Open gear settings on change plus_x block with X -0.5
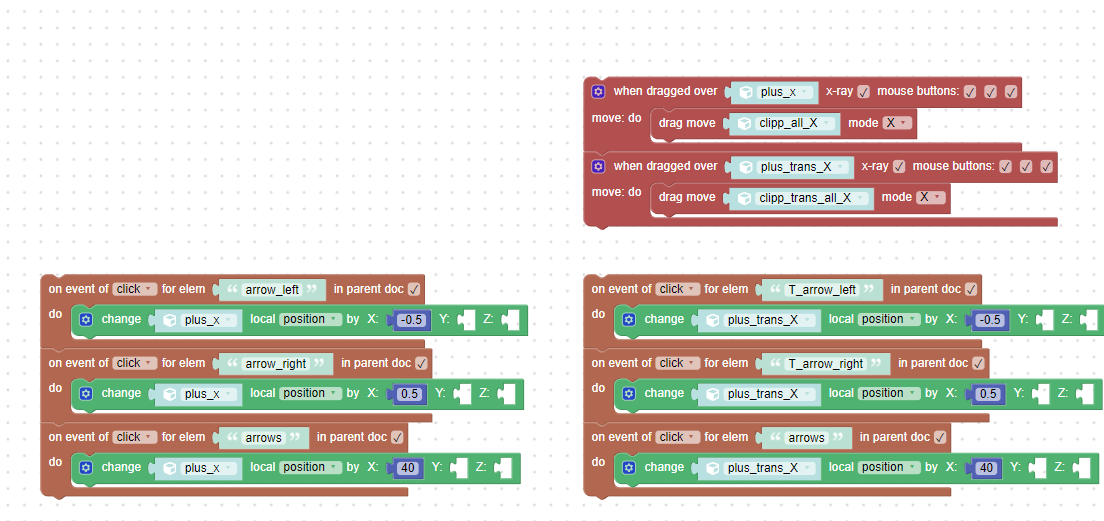The width and height of the screenshot is (1104, 521). pos(86,320)
